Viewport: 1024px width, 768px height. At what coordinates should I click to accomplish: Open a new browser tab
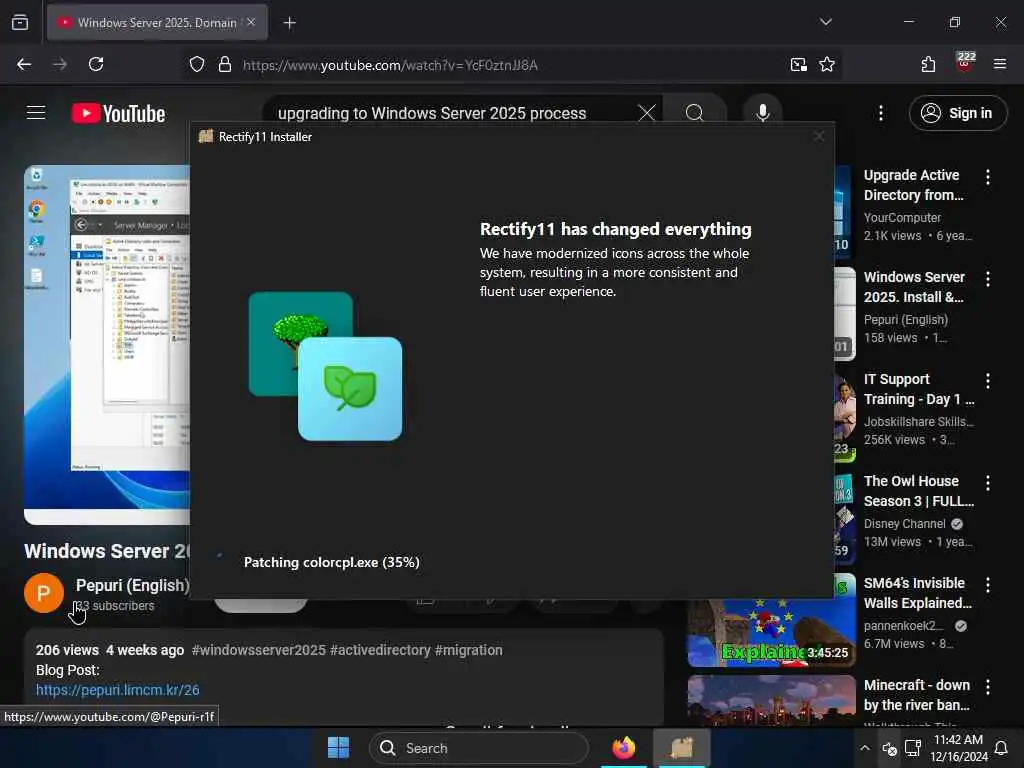[x=290, y=23]
